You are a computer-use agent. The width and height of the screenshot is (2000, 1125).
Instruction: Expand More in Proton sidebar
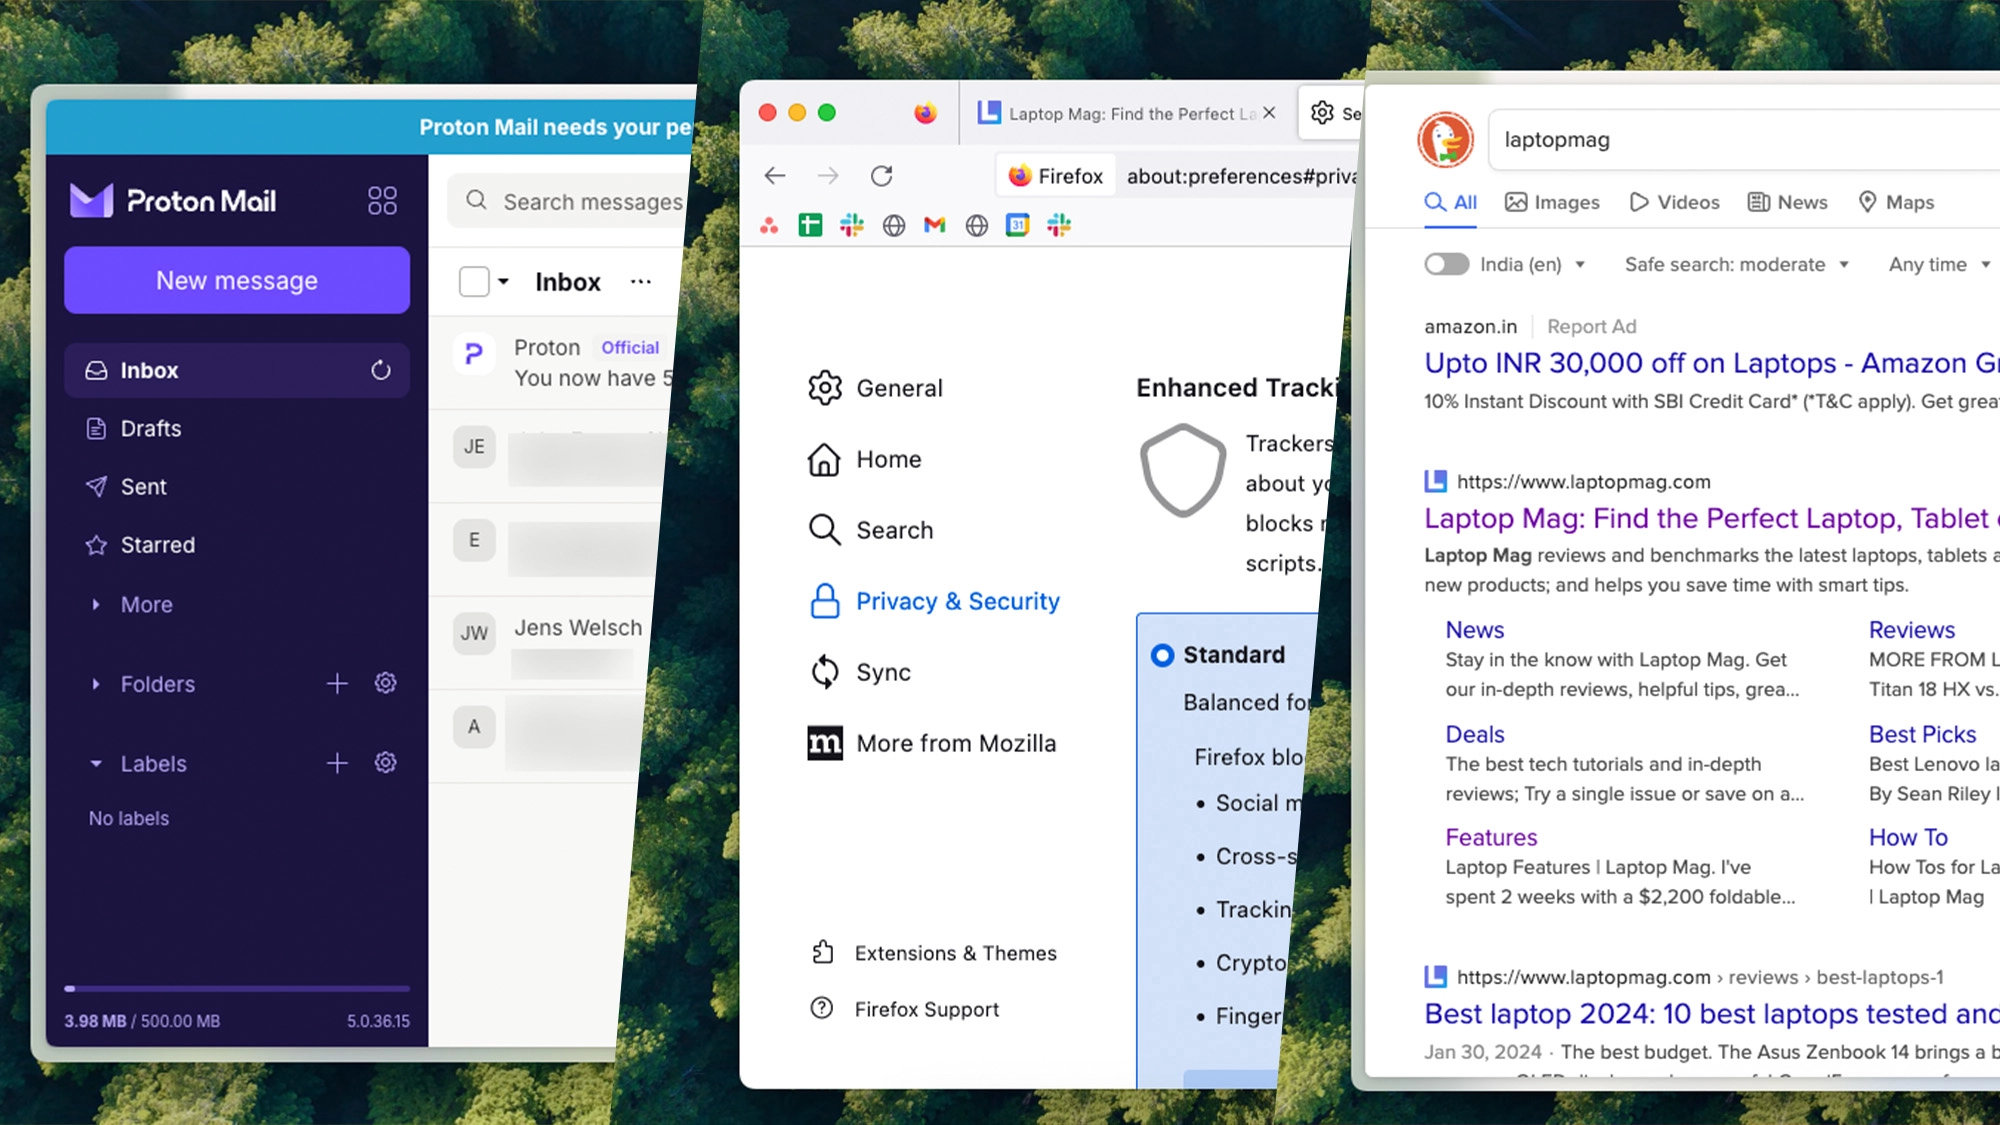click(x=146, y=605)
